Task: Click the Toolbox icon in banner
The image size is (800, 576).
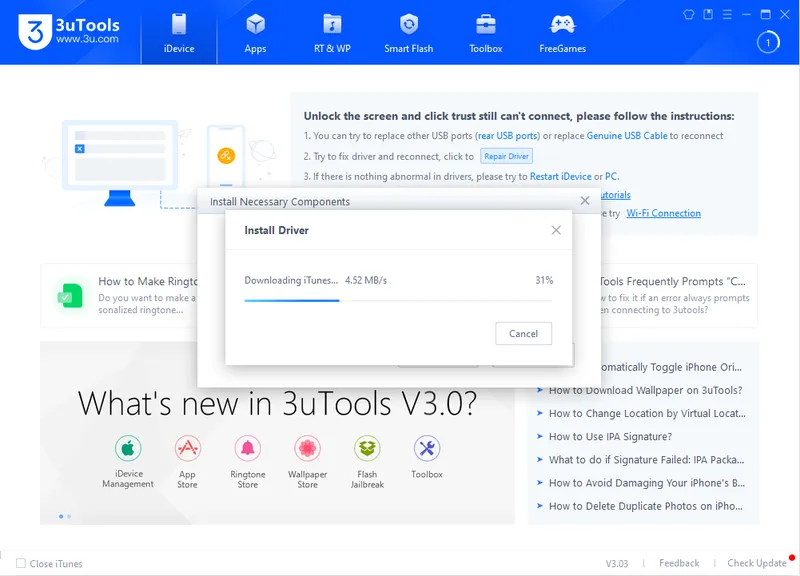Action: pos(427,448)
